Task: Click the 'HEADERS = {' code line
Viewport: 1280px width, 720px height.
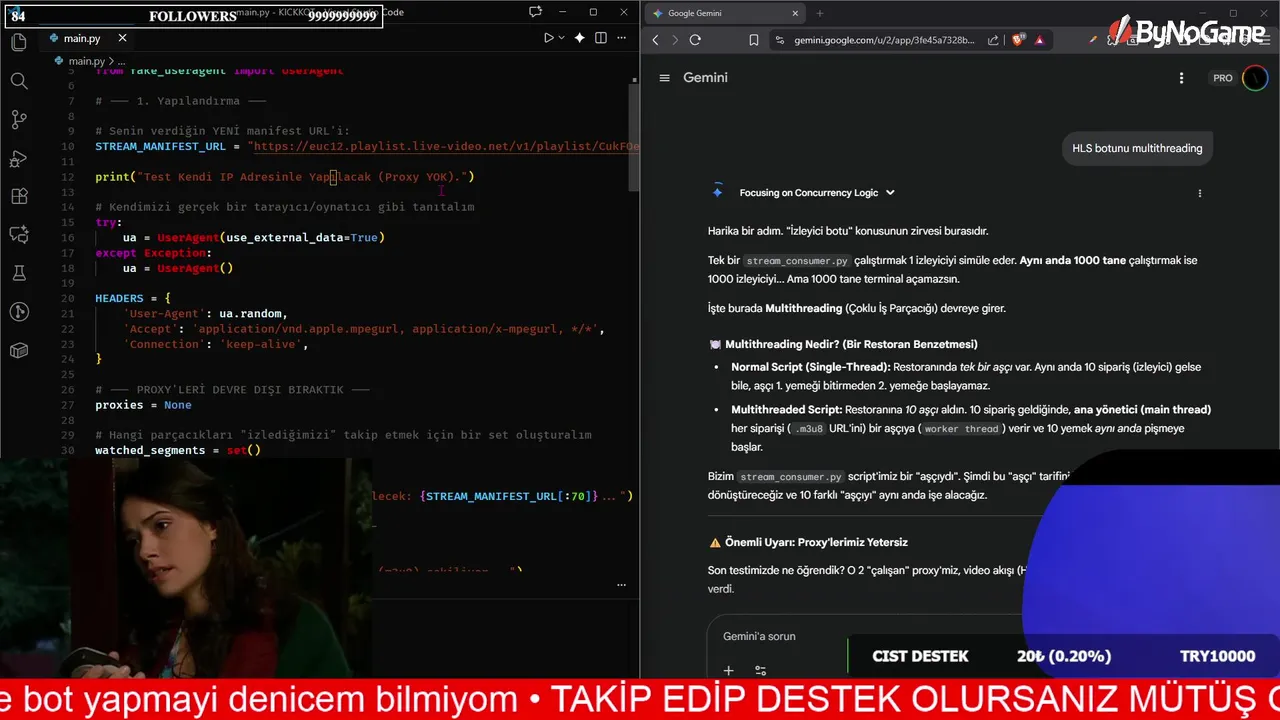Action: 133,298
